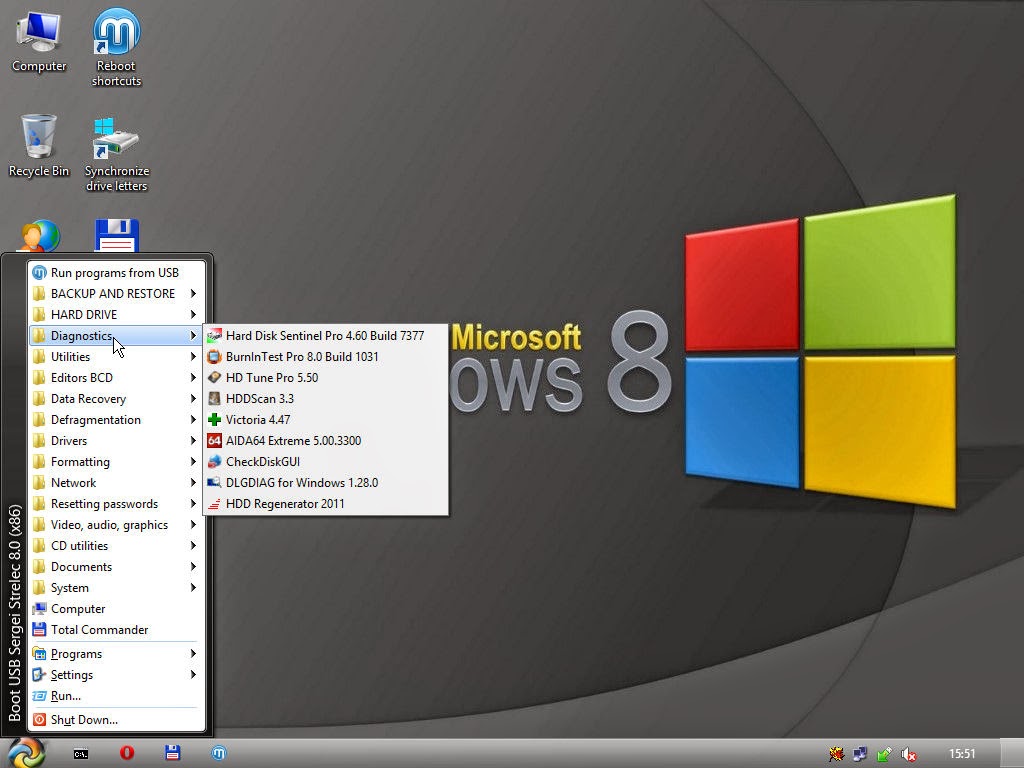Open the Computer desktop icon

tap(39, 40)
